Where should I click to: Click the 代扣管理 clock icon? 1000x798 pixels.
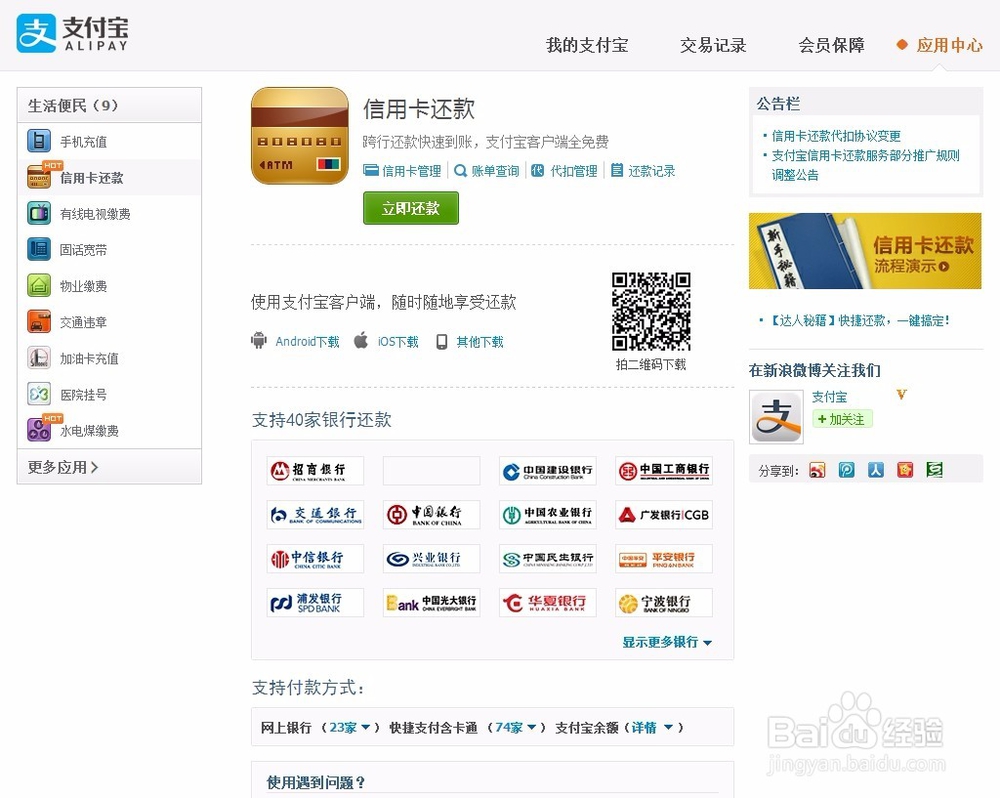(538, 170)
